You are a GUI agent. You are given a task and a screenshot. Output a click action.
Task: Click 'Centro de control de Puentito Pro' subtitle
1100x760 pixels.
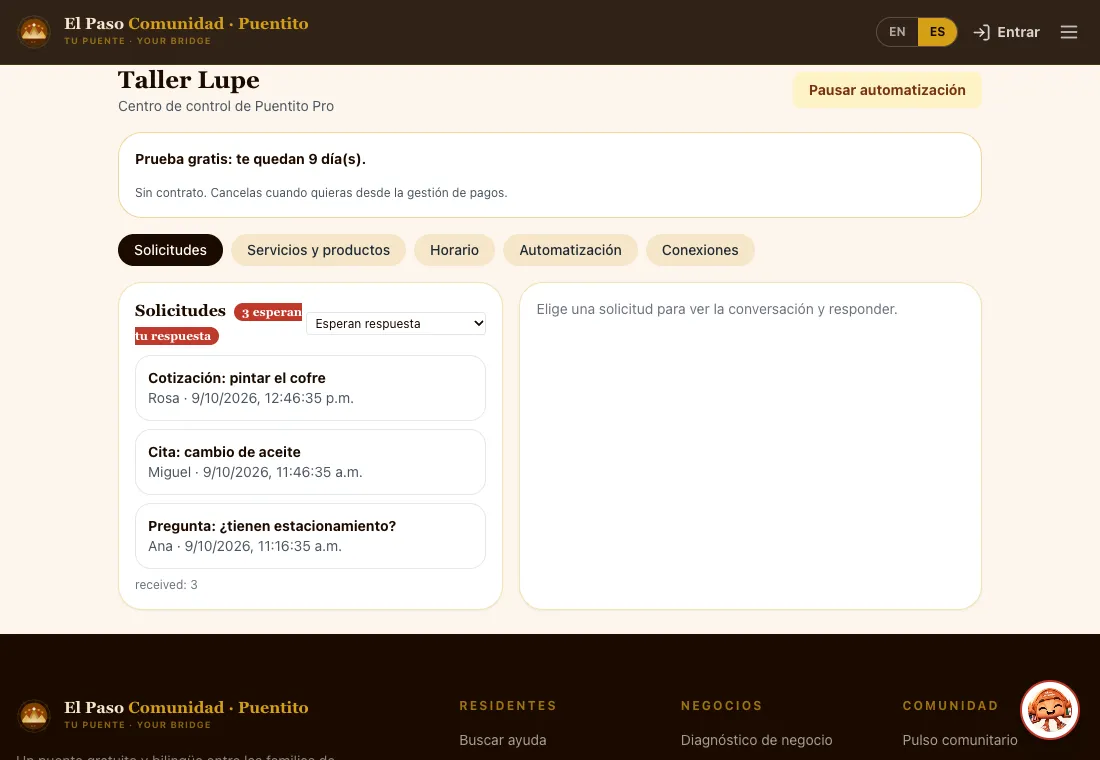point(226,106)
